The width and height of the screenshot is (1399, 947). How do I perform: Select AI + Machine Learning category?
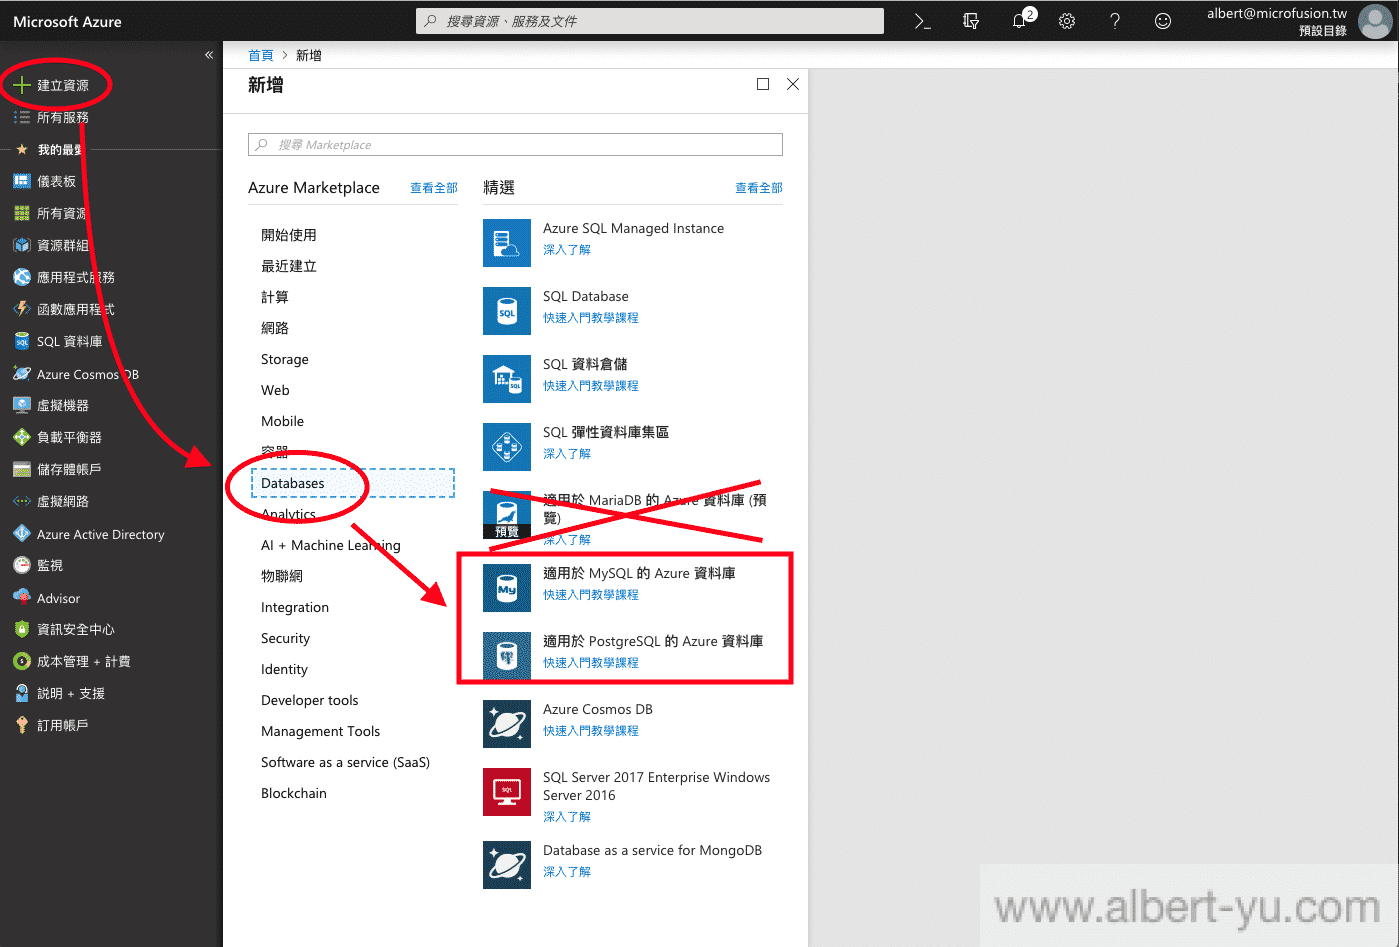point(331,545)
